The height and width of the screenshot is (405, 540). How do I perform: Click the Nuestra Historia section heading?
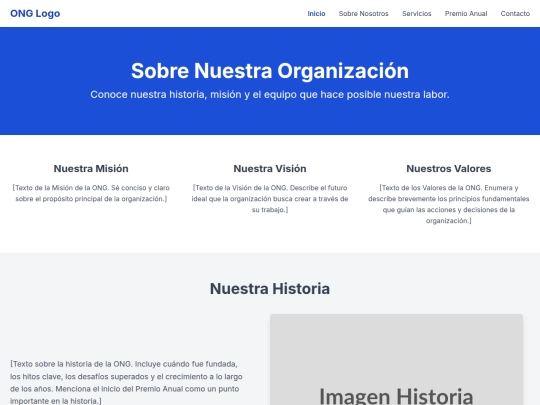point(270,289)
